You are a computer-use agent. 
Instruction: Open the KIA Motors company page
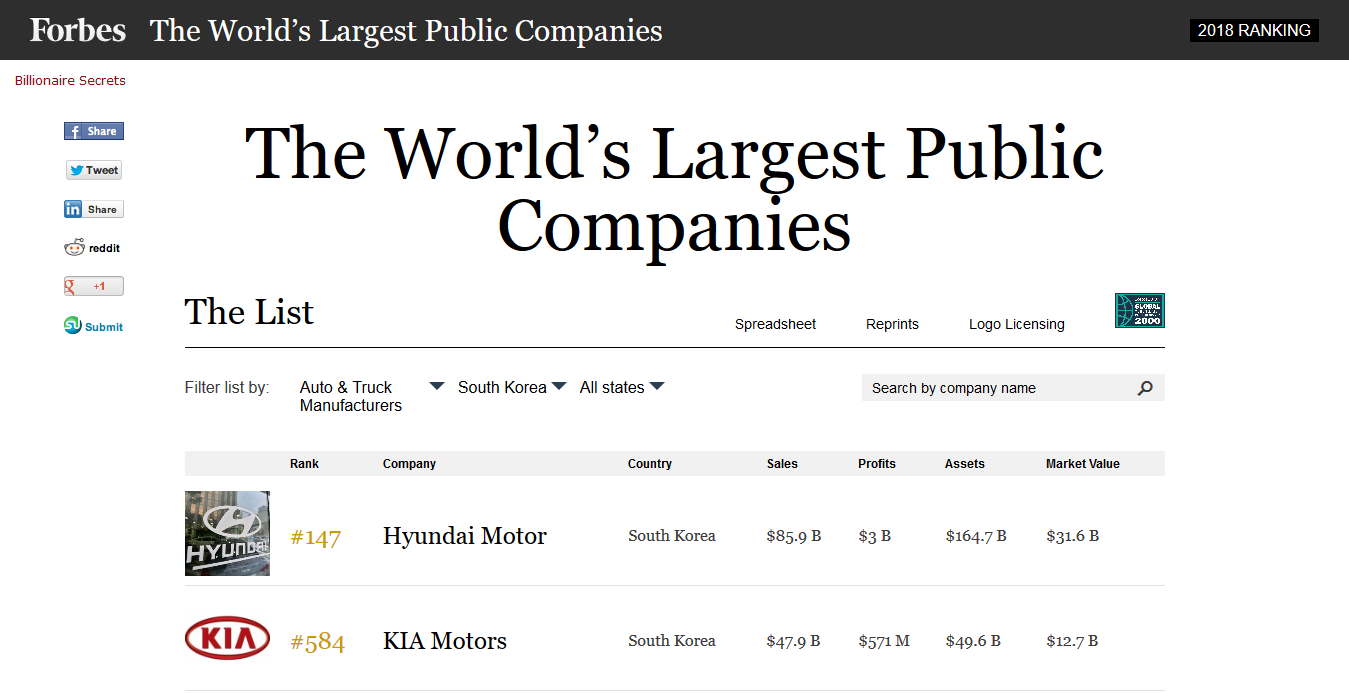444,641
